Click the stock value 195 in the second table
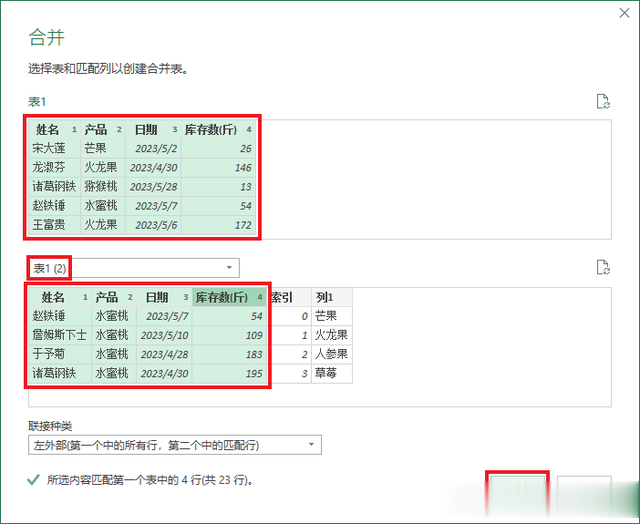The width and height of the screenshot is (640, 524). pos(229,373)
